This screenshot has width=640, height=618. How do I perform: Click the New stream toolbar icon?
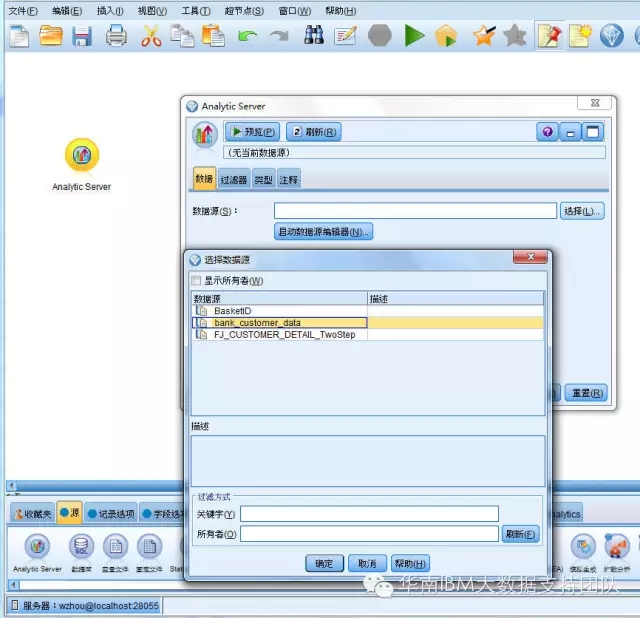pos(19,36)
